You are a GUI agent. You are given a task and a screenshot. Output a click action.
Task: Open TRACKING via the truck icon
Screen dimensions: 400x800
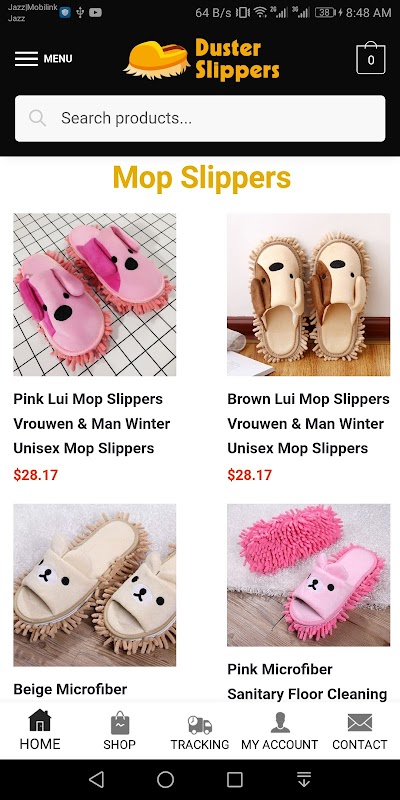click(199, 724)
